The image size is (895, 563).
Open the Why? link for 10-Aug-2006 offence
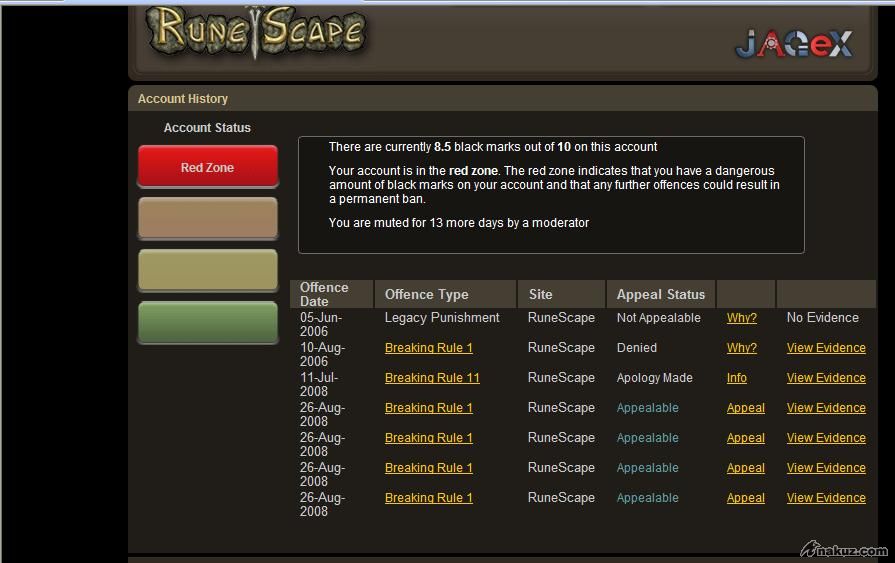[741, 348]
